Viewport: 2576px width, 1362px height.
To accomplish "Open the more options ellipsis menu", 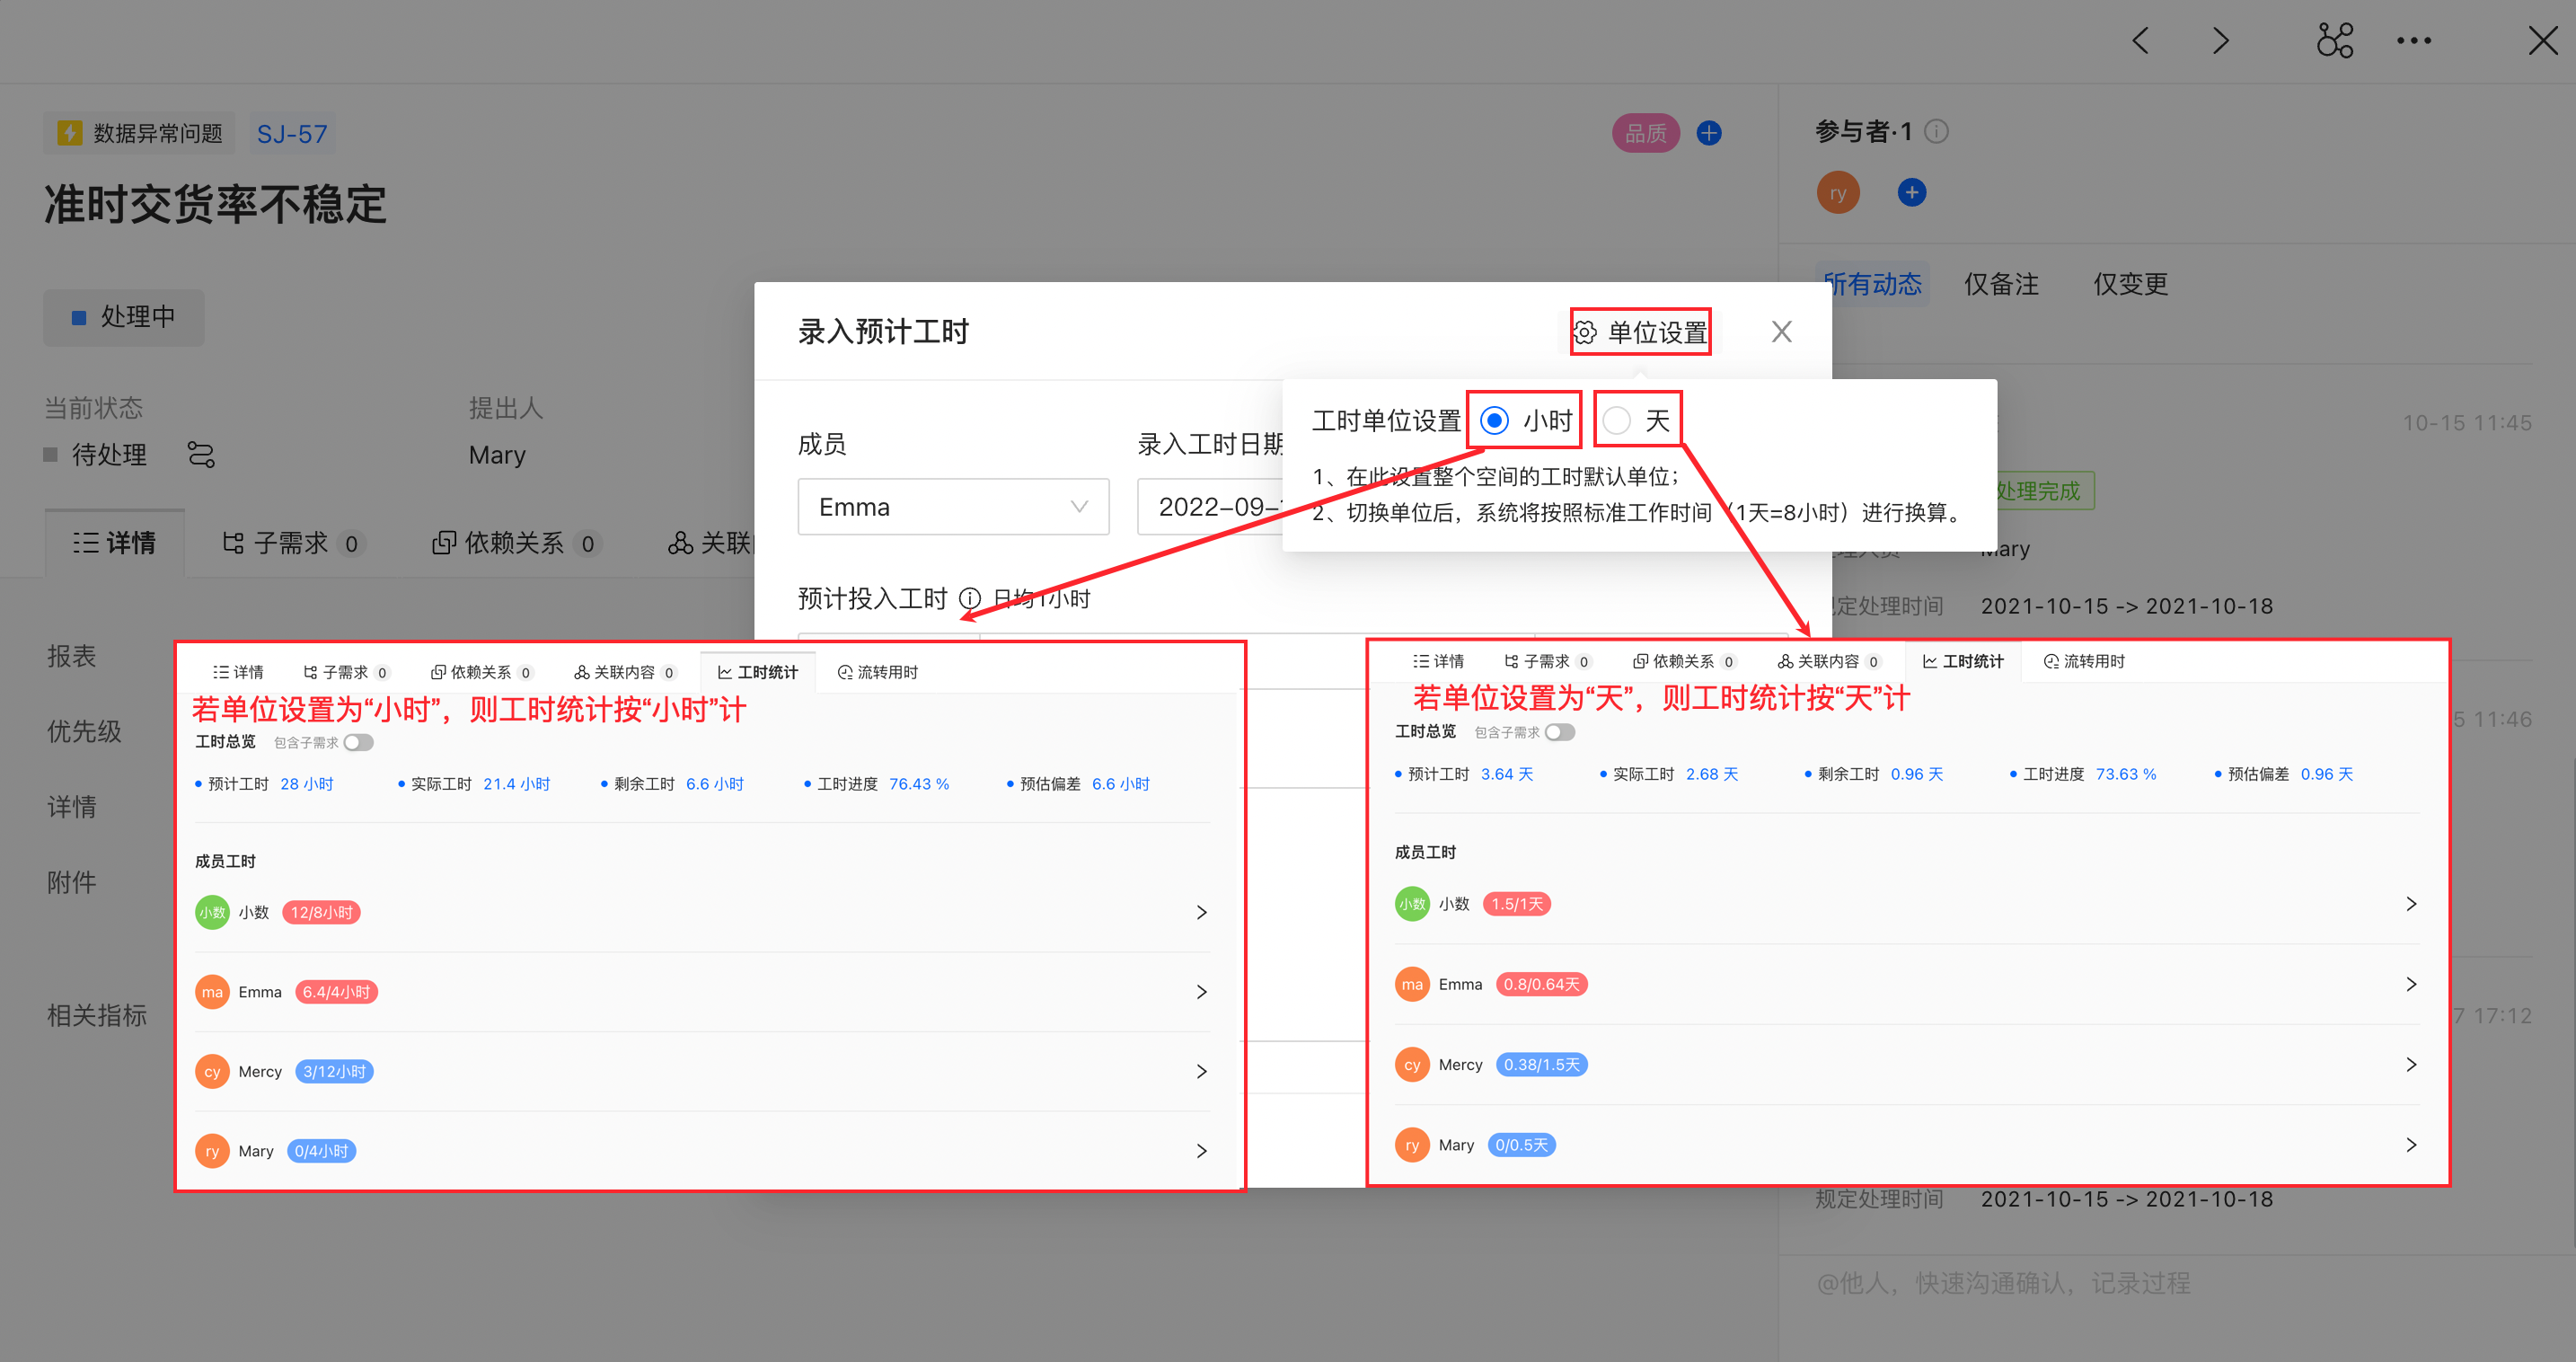I will pos(2413,41).
